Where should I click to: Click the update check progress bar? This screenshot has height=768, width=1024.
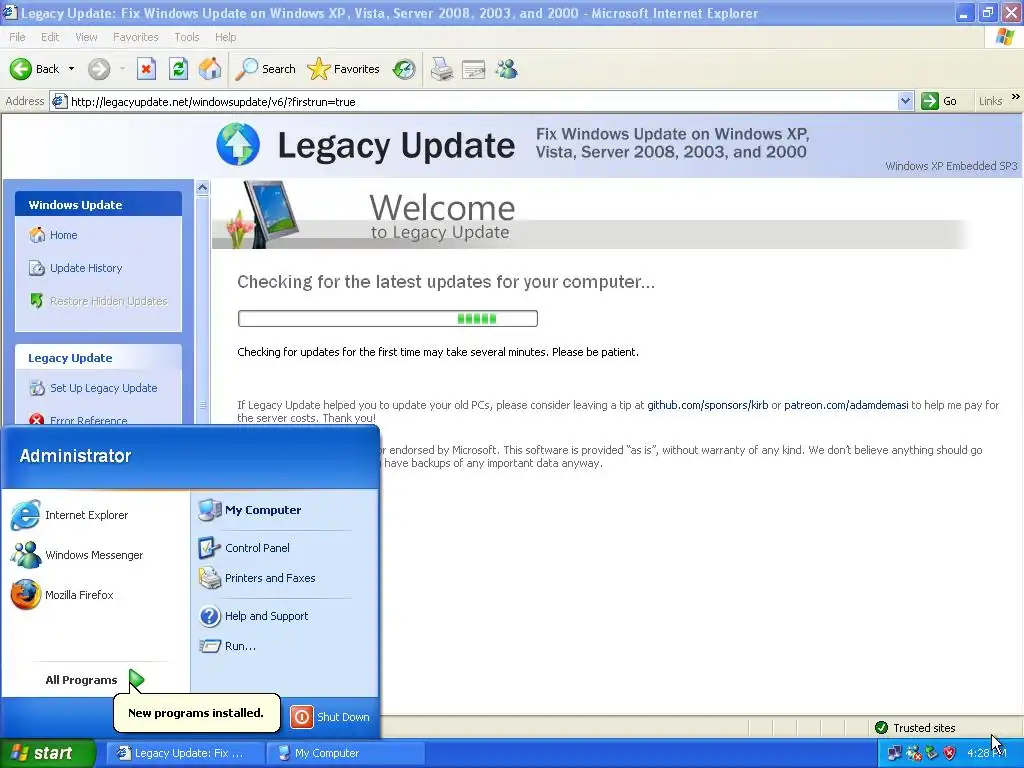pos(388,319)
